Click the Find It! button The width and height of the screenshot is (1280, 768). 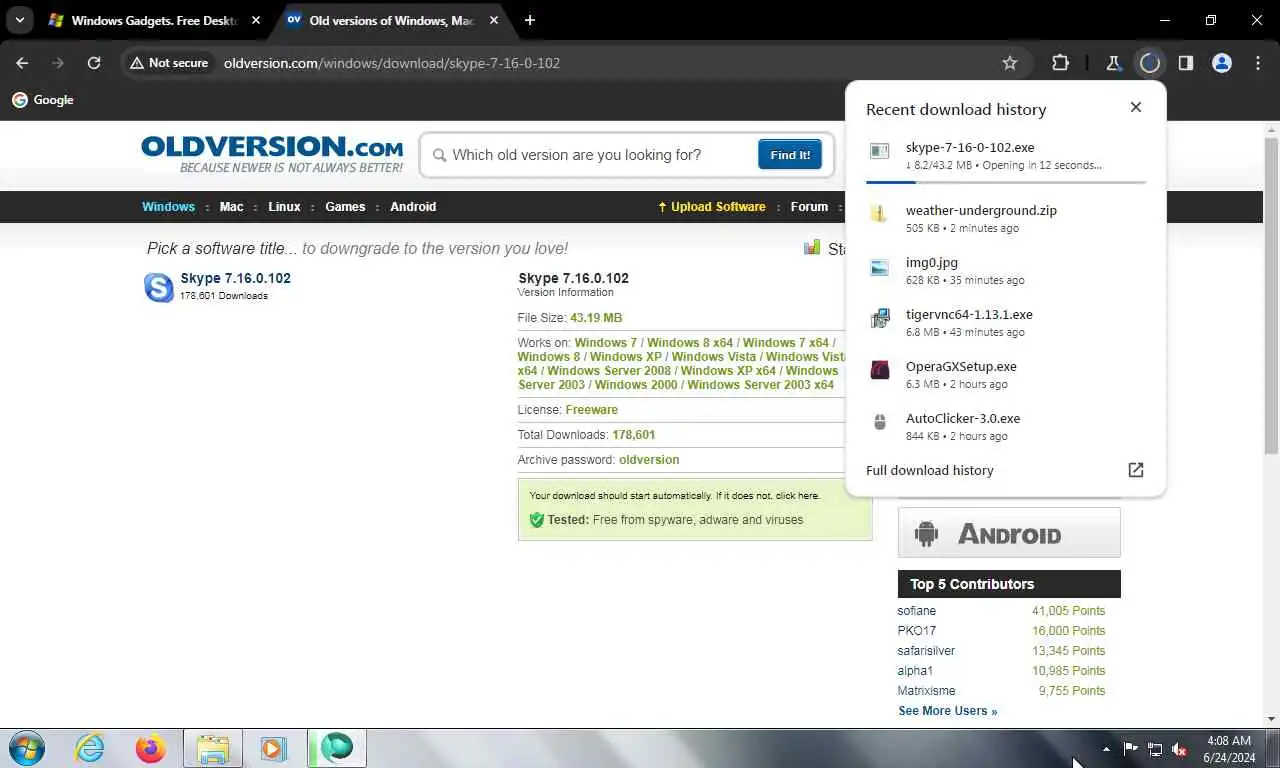pos(790,155)
